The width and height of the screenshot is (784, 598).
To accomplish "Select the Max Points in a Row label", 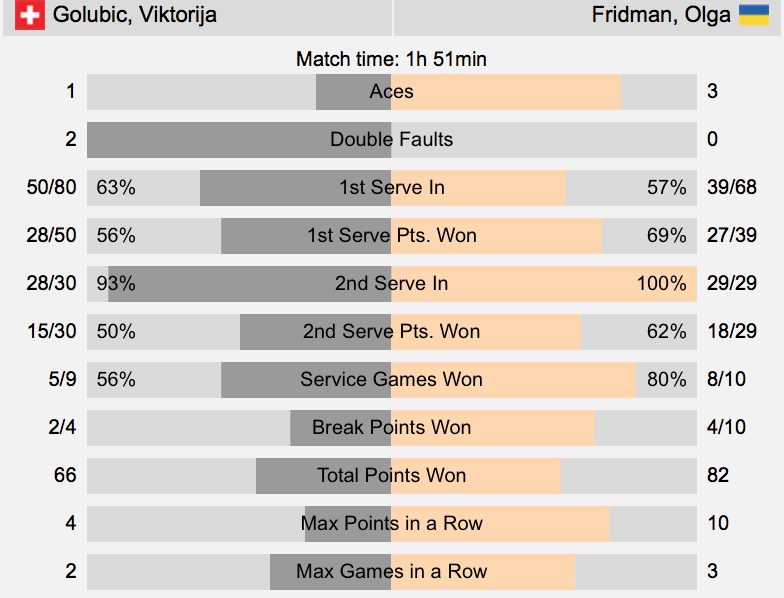I will tap(391, 524).
